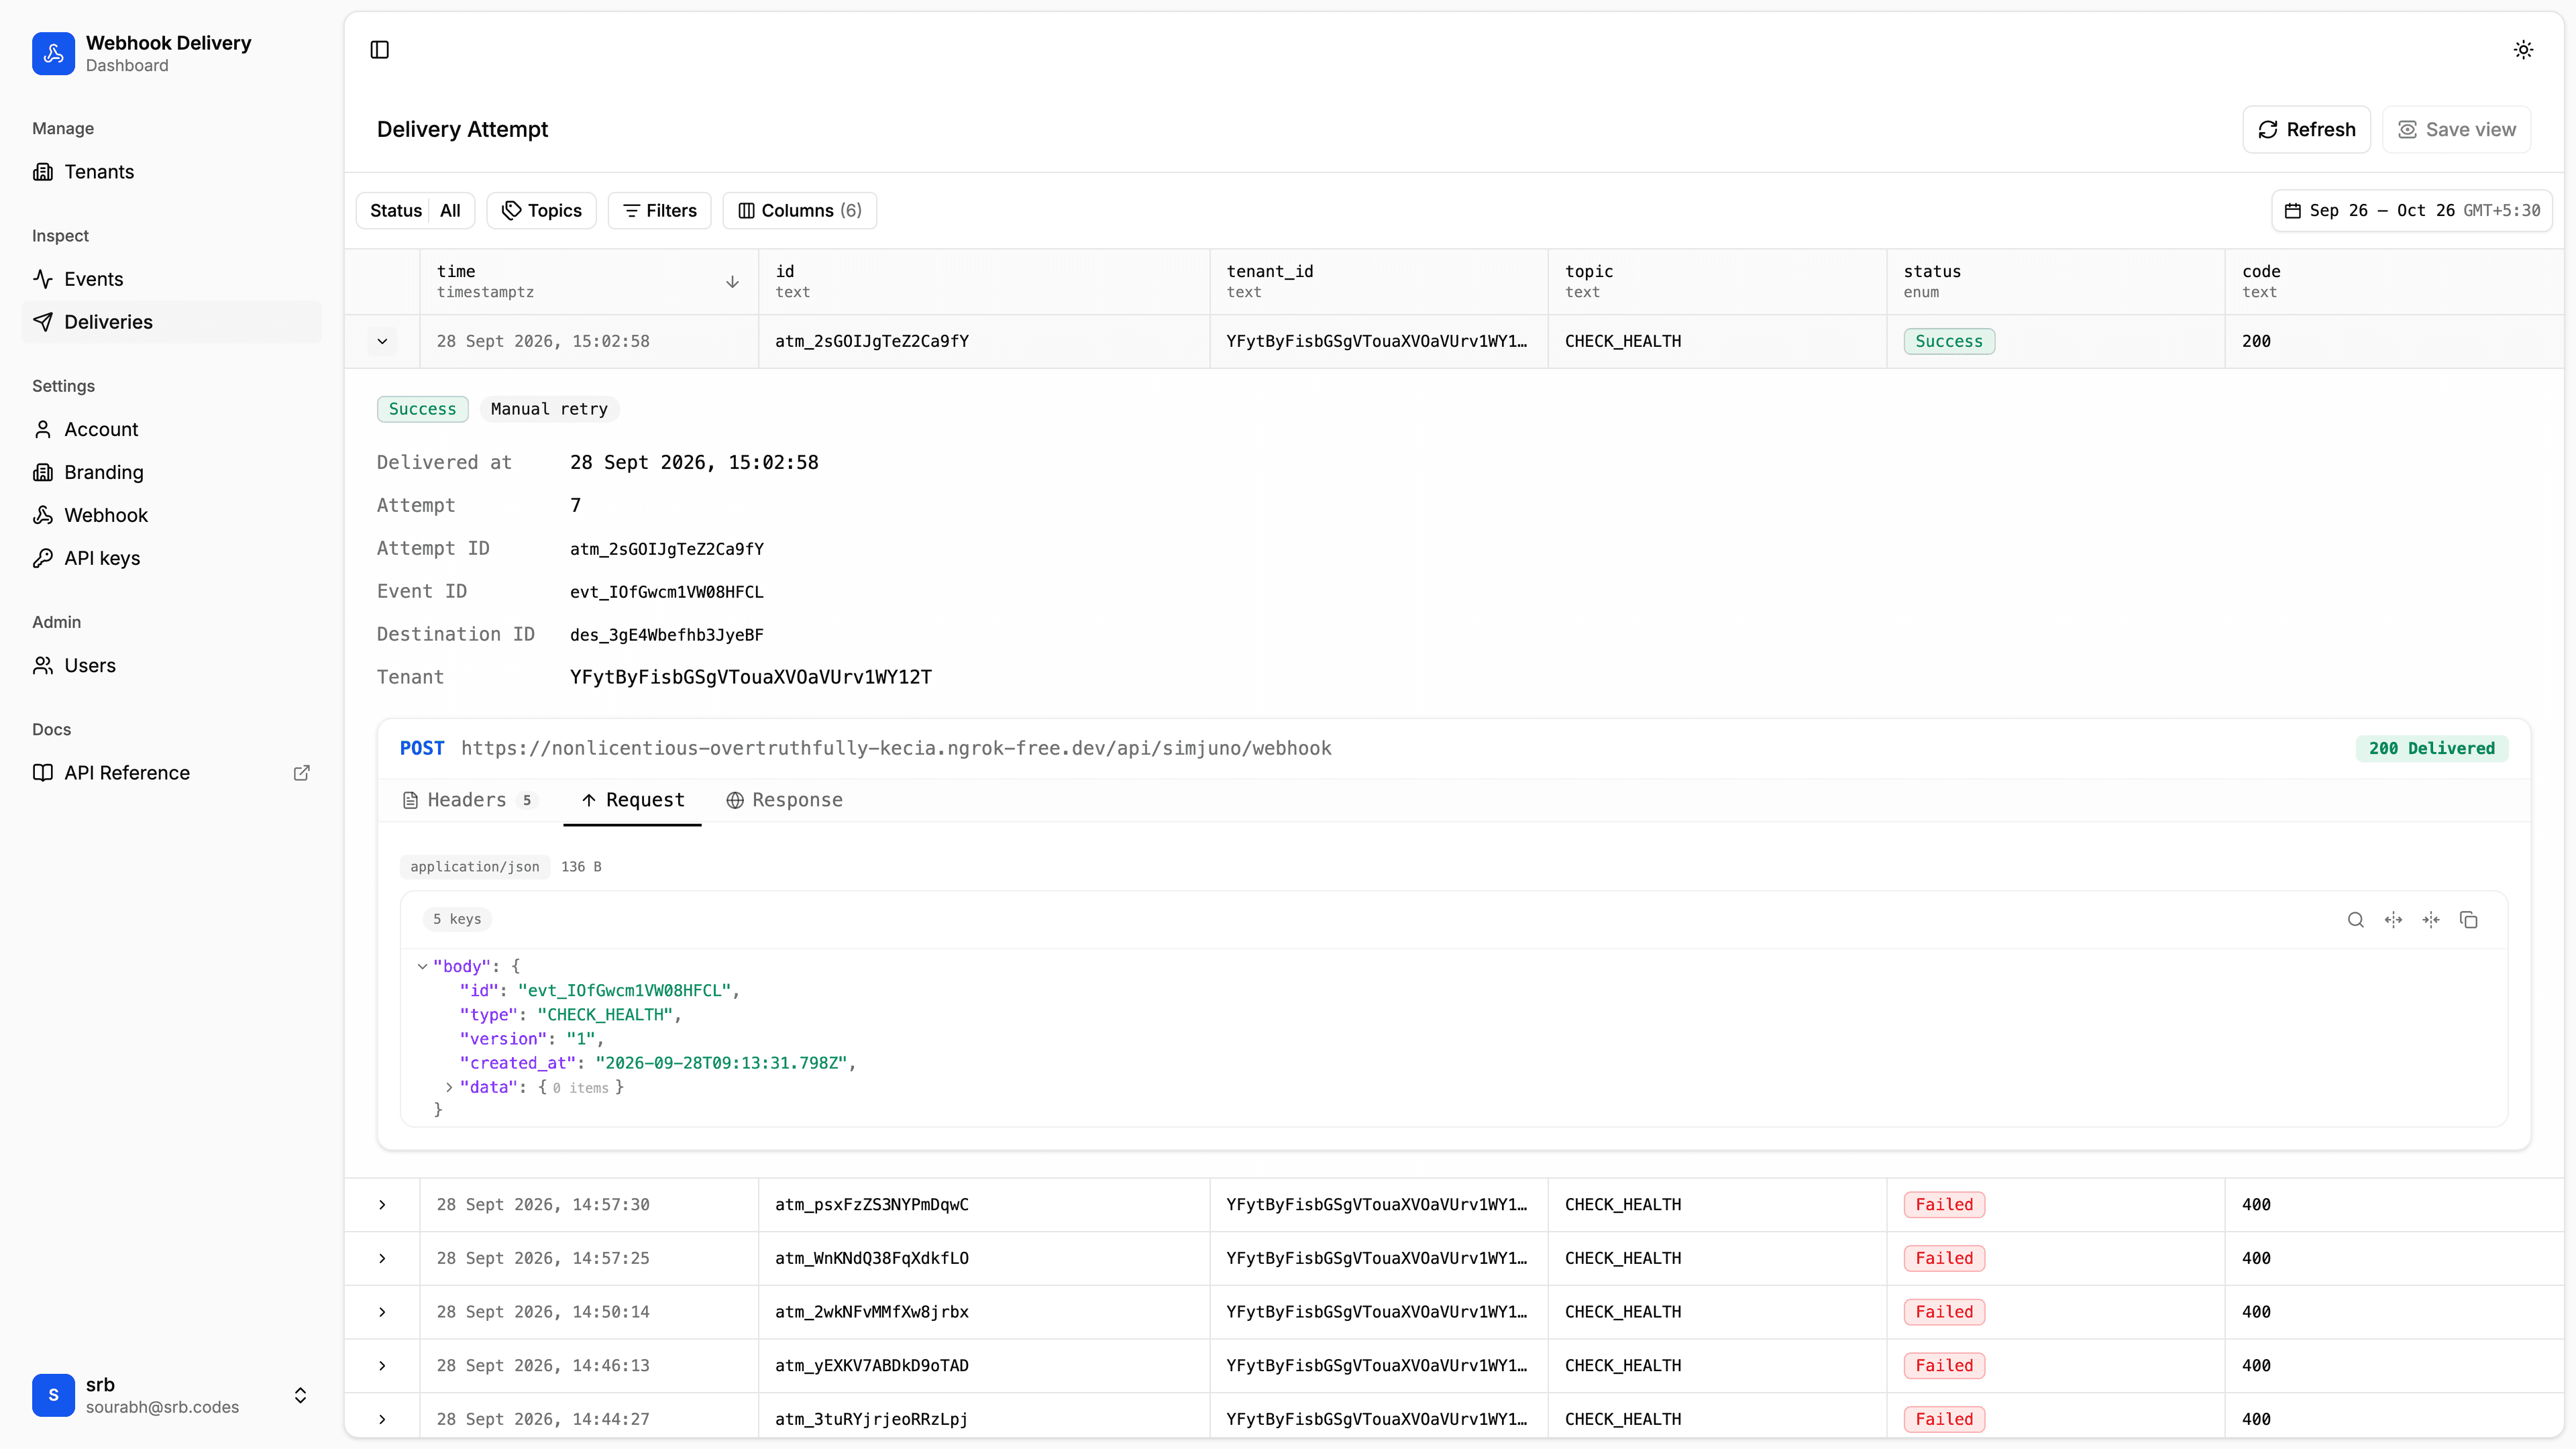Expand all JSON nodes icon
This screenshot has width=2576, height=1449.
coord(2393,920)
